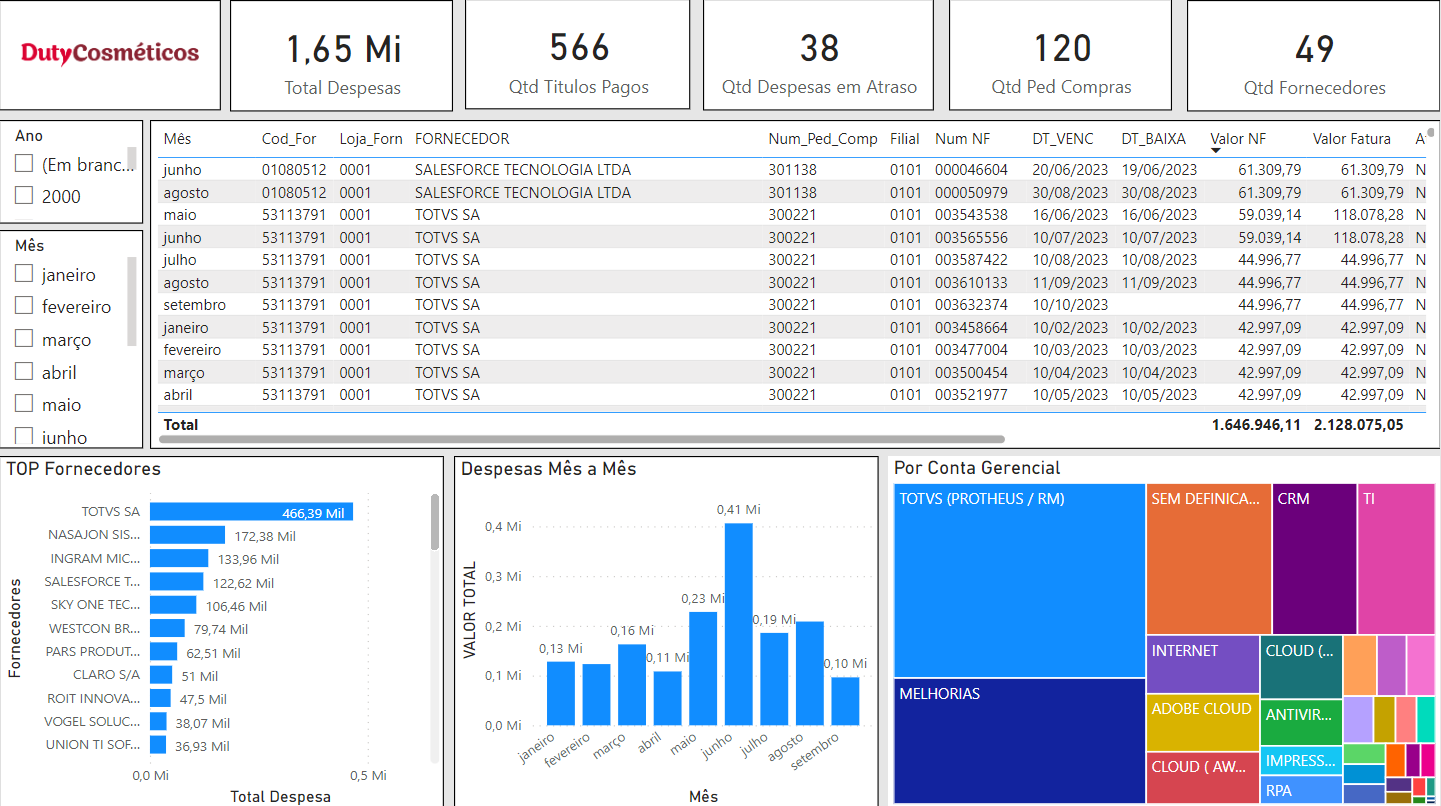Viewport: 1441px width, 806px height.
Task: Select the MELHORIAS treemap tile
Action: 1019,741
